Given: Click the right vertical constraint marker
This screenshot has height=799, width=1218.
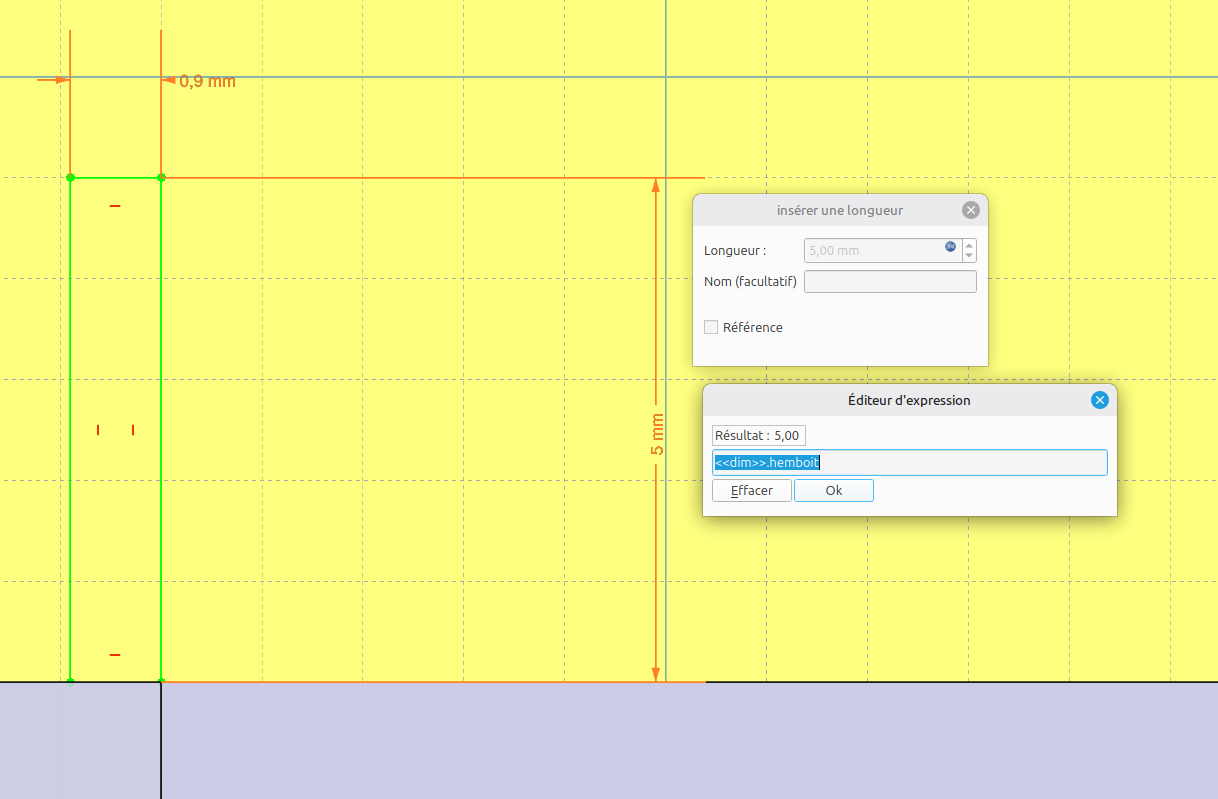Looking at the screenshot, I should coord(133,430).
